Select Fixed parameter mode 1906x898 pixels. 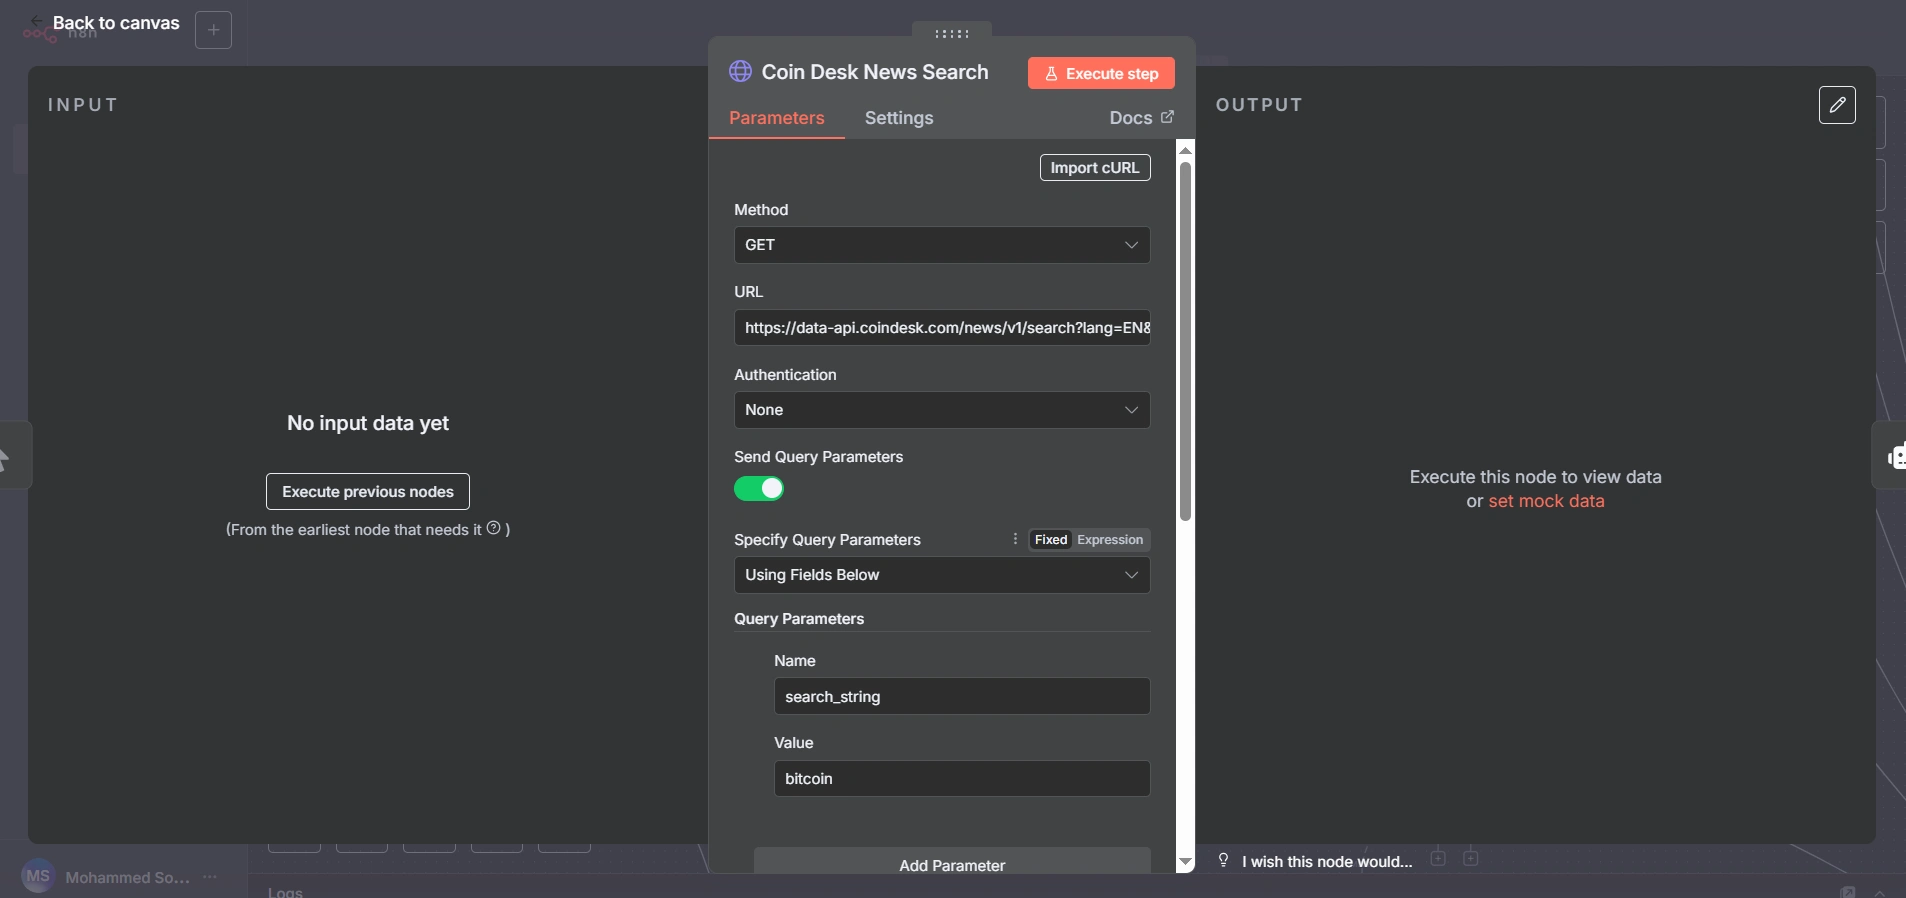tap(1050, 540)
